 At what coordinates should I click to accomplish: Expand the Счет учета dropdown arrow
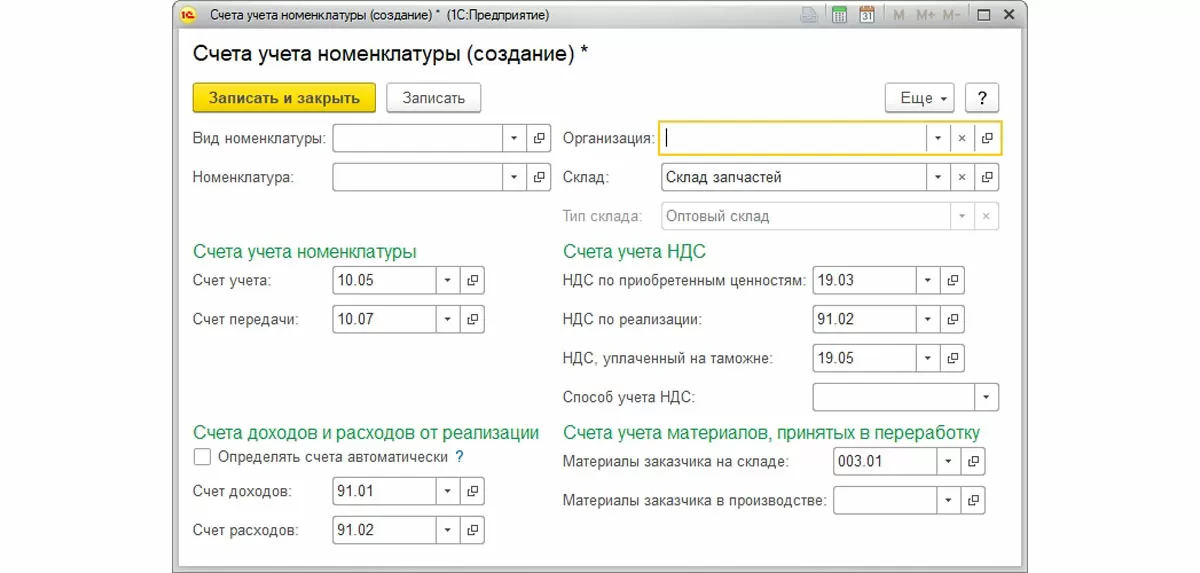click(x=448, y=281)
